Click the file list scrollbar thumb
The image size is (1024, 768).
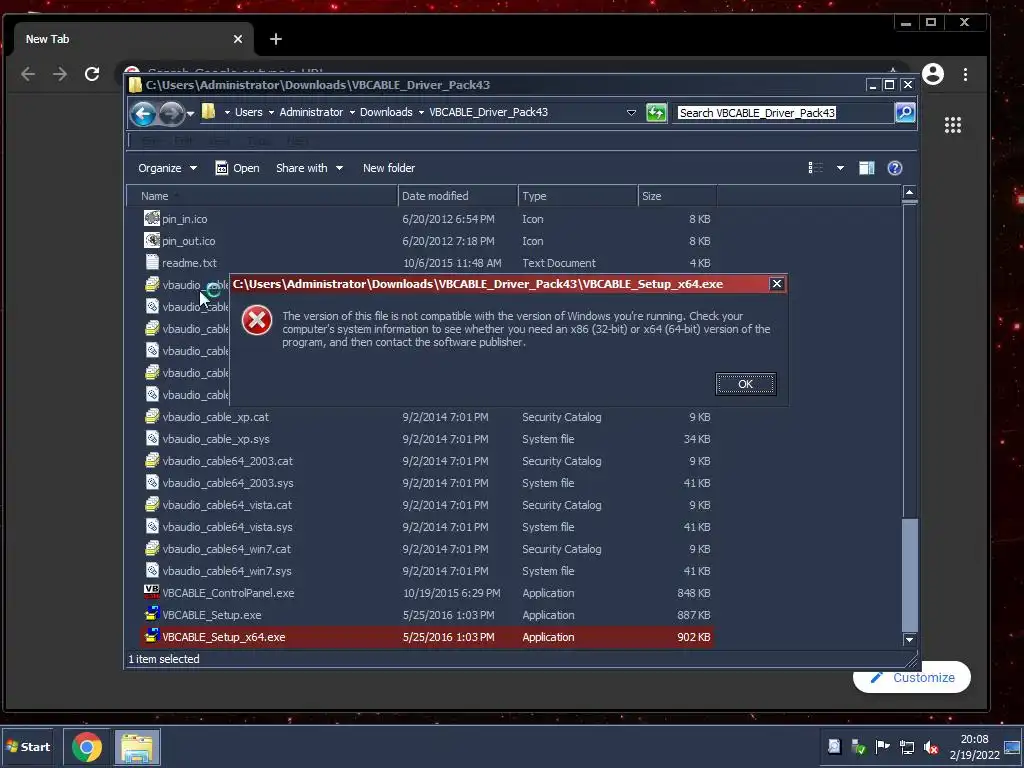(x=909, y=575)
